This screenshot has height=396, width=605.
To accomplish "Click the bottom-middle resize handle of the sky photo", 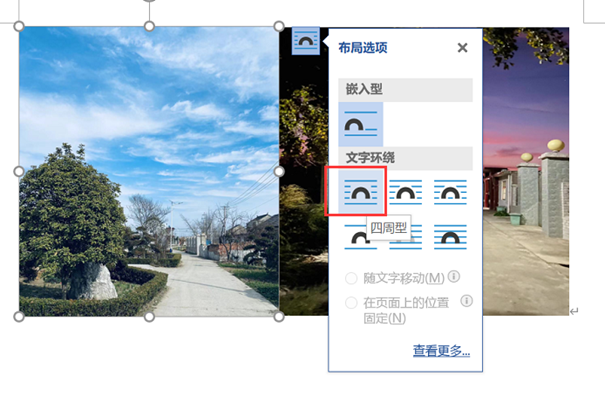I will pyautogui.click(x=149, y=317).
